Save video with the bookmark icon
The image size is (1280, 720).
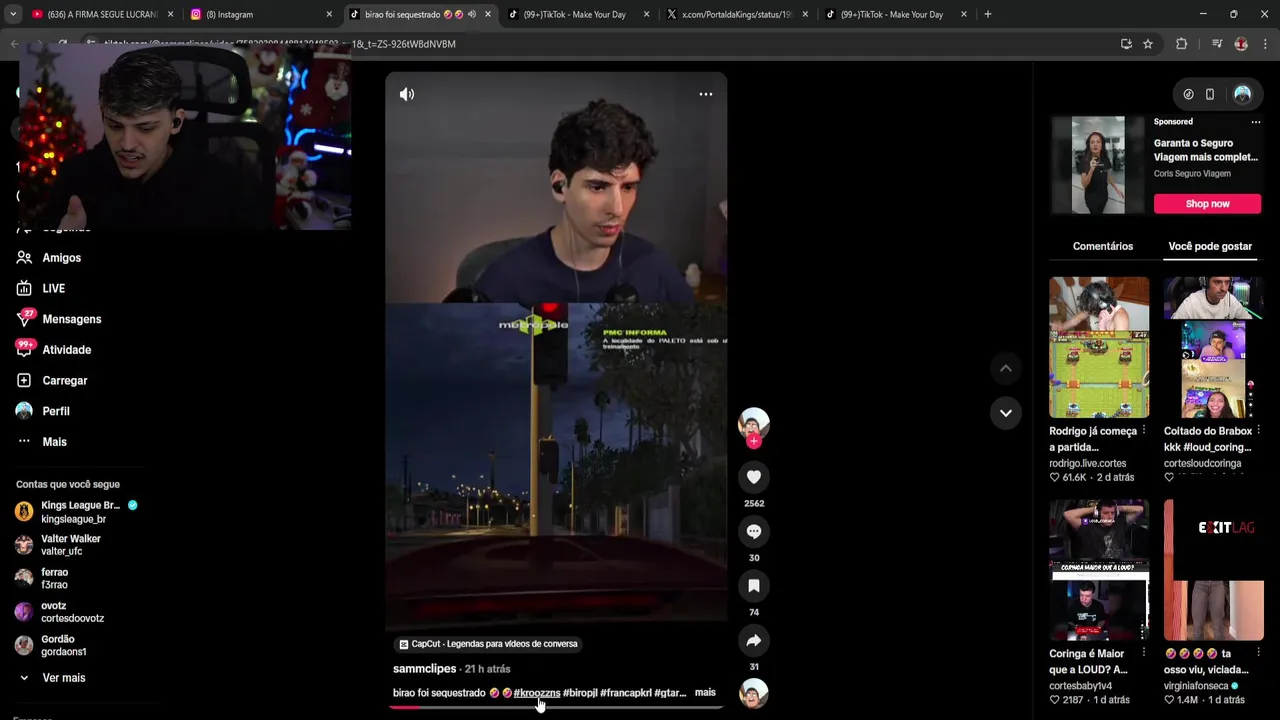pos(754,585)
